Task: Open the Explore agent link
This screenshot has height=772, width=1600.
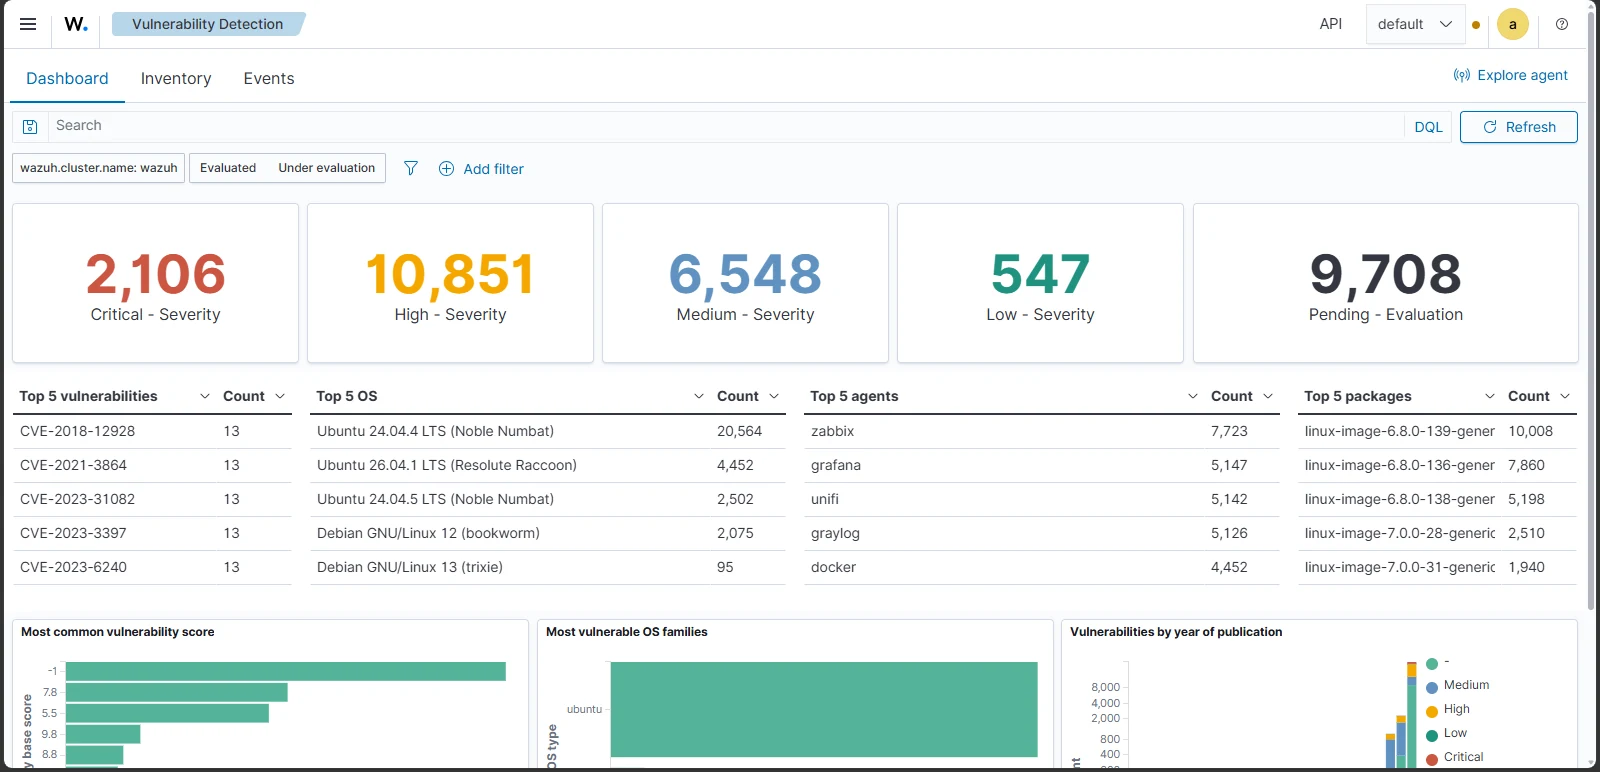Action: 1511,75
